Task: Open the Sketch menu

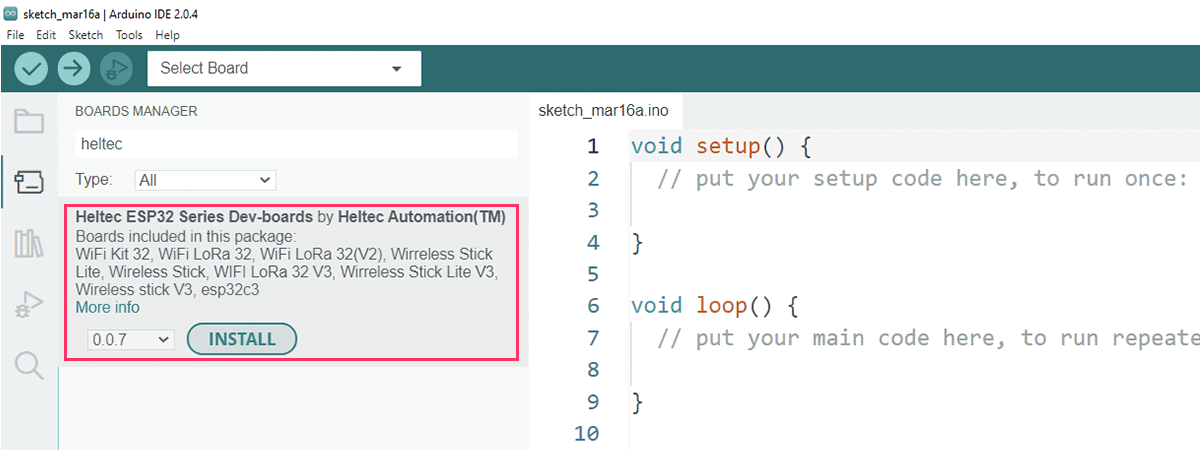Action: (x=85, y=34)
